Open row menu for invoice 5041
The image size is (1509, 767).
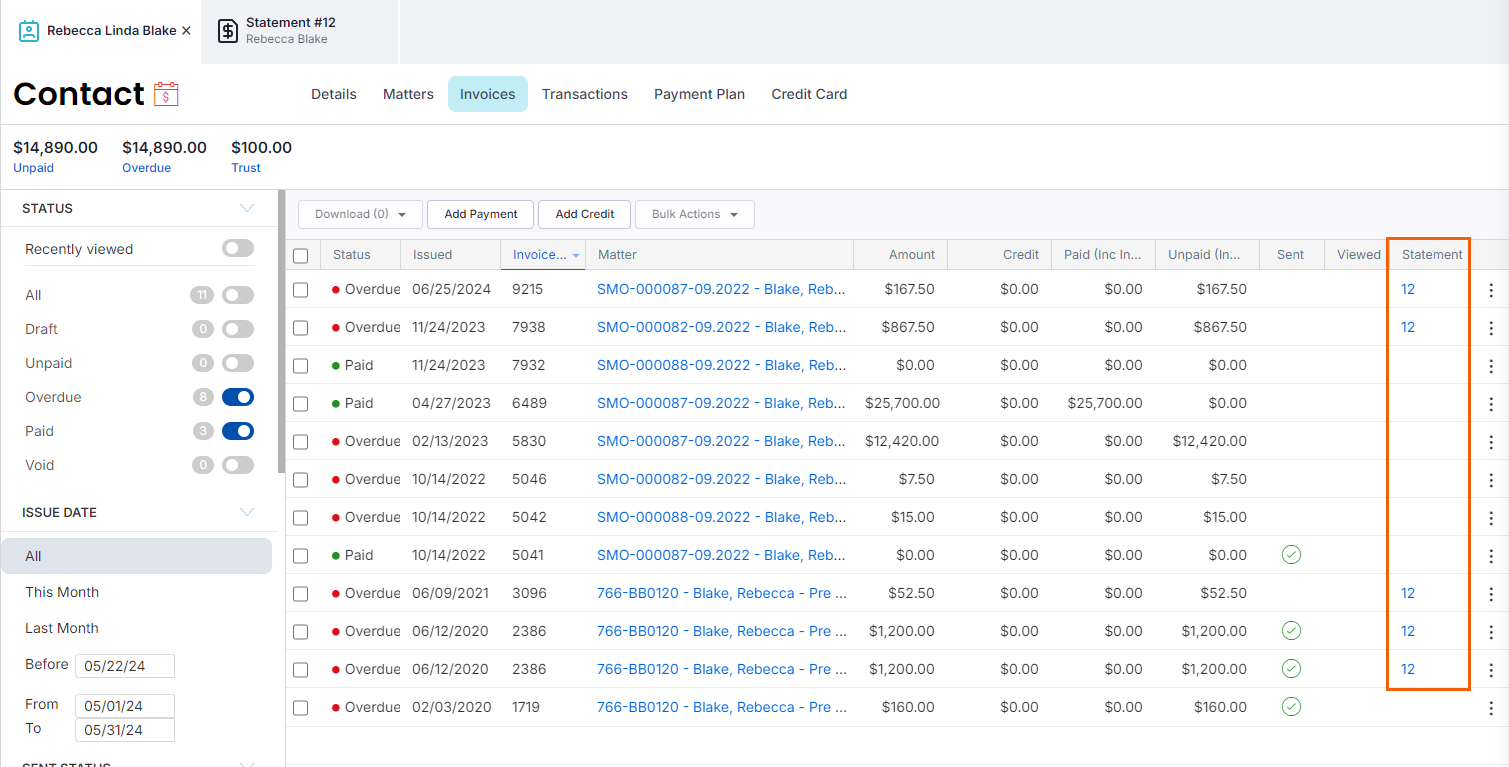[1491, 556]
